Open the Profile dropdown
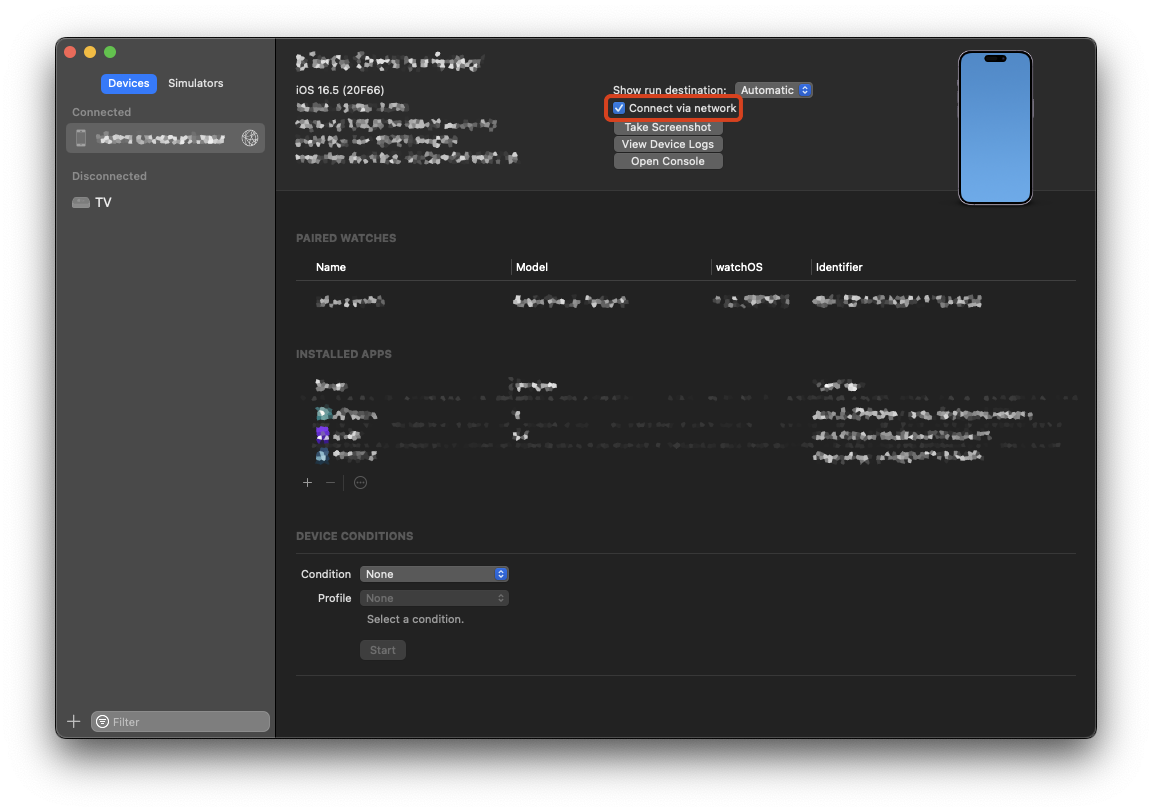Screen dimensions: 1152x812 click(434, 597)
